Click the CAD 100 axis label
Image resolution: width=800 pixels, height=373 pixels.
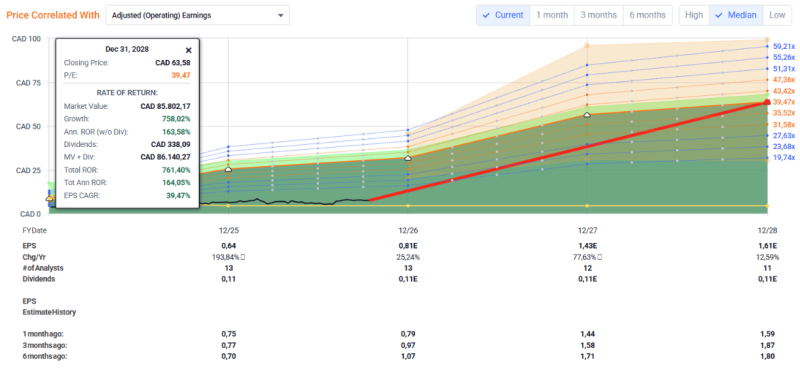point(27,39)
